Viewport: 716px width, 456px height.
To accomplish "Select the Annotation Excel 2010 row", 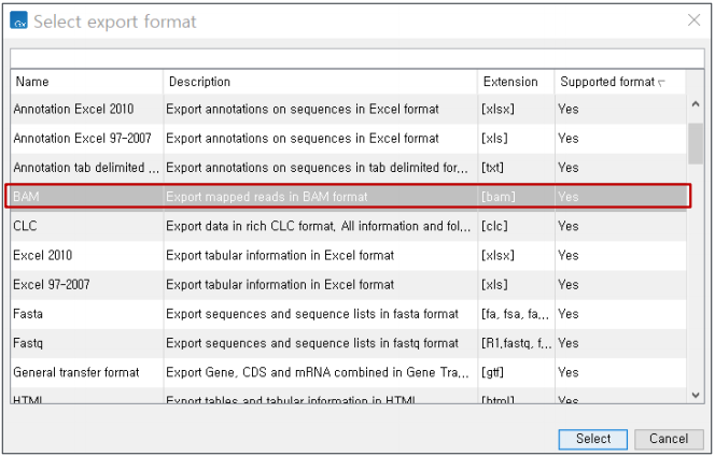I will coord(86,109).
